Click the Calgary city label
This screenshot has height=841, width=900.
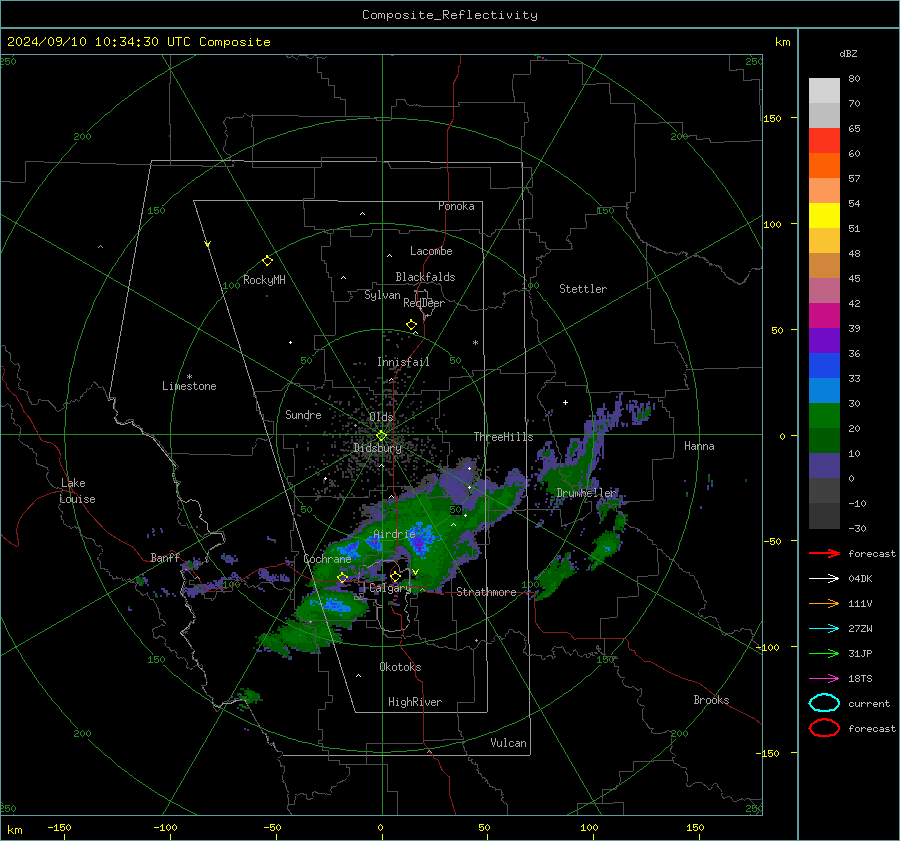pos(390,588)
